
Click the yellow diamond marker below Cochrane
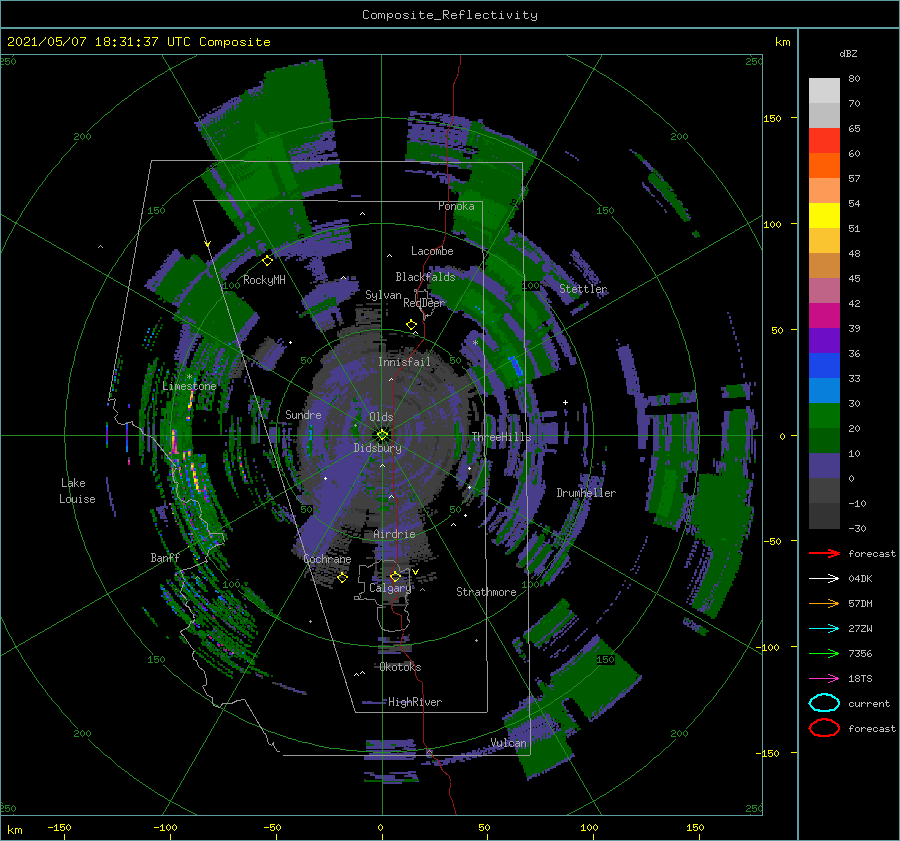(x=342, y=577)
